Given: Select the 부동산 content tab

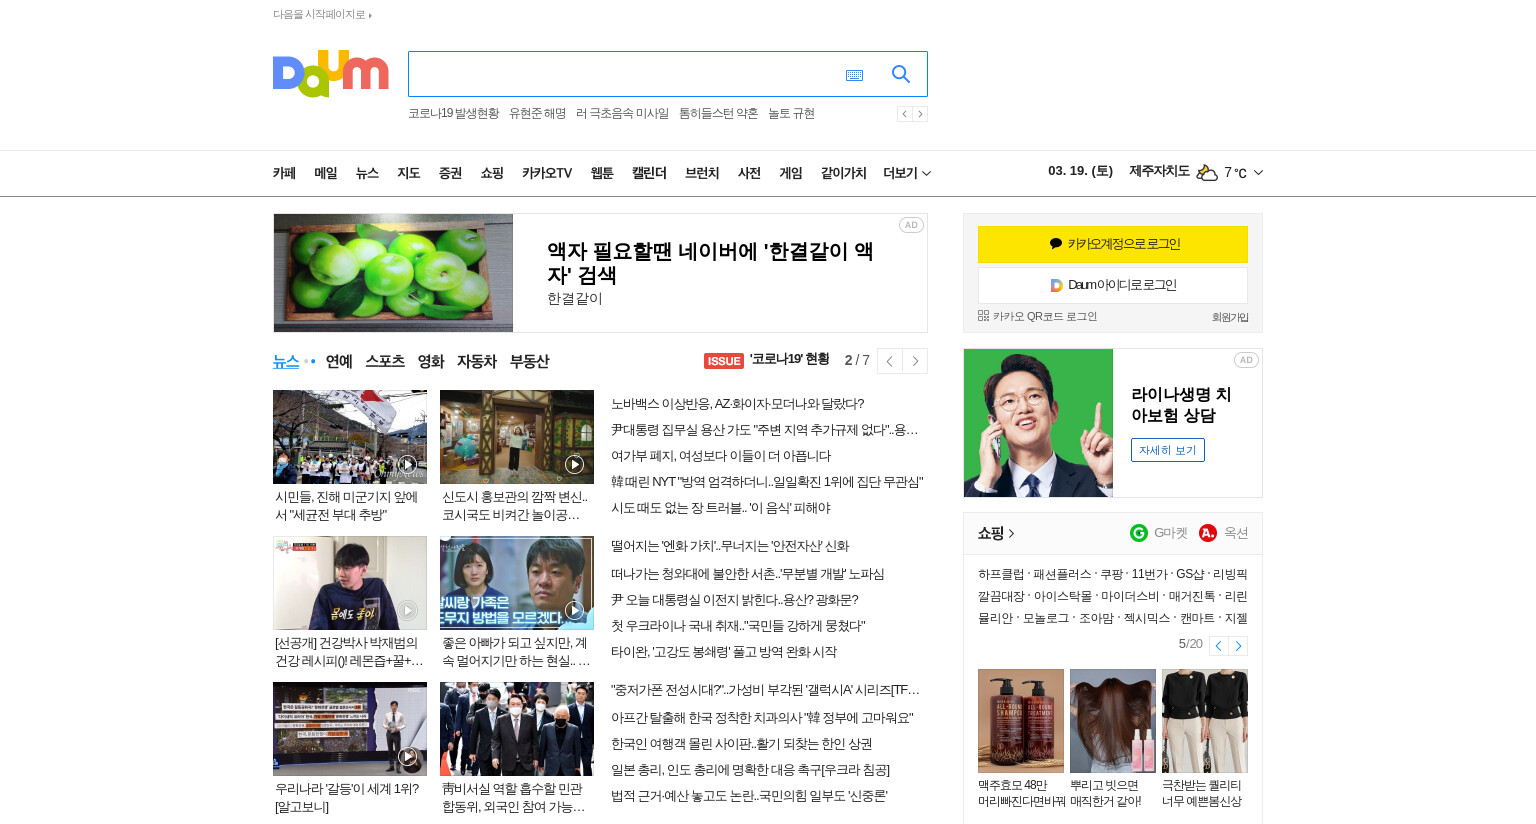Looking at the screenshot, I should pyautogui.click(x=529, y=361).
